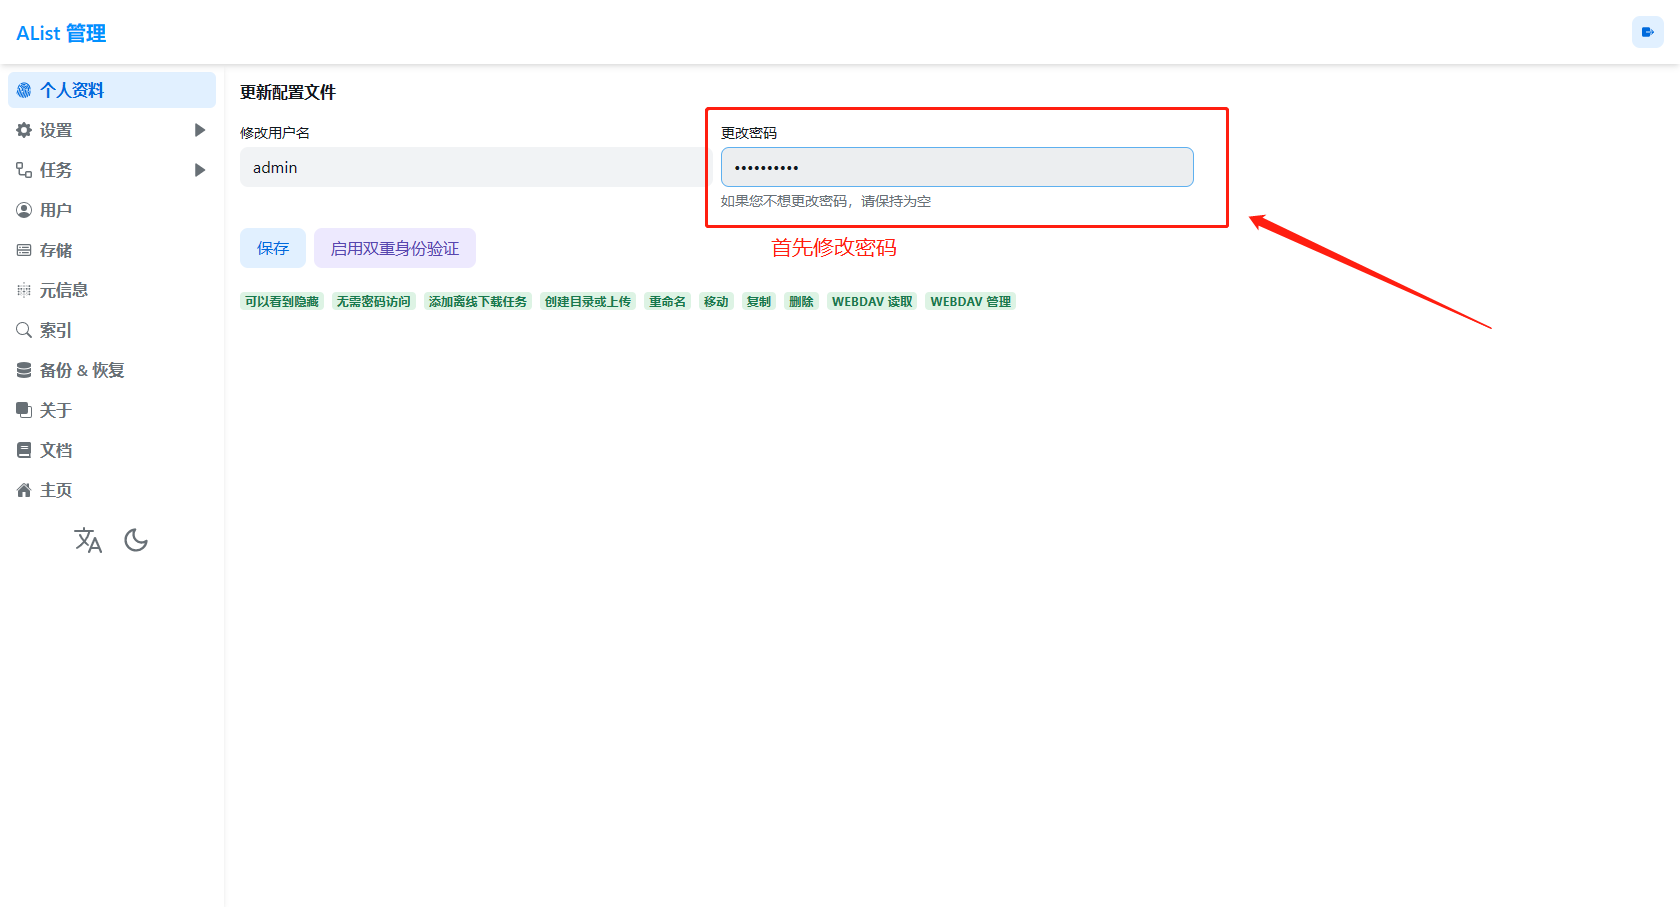1680x907 pixels.
Task: Expand the 任务 submenu arrow
Action: (x=200, y=170)
